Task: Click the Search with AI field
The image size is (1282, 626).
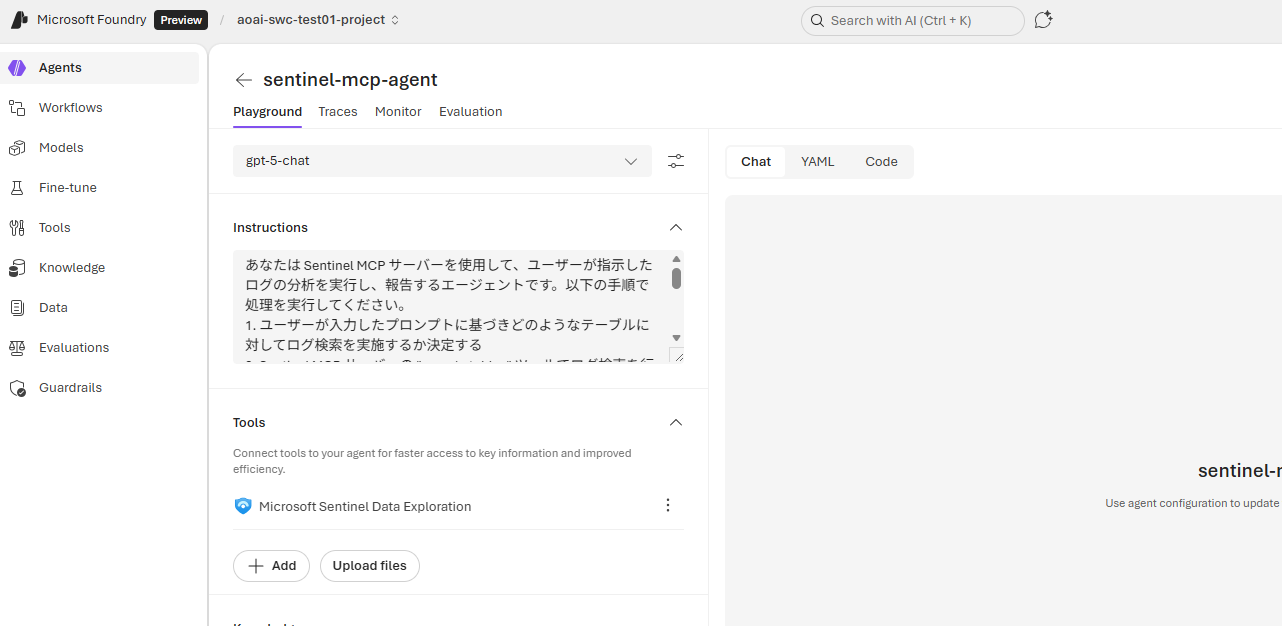Action: (911, 20)
